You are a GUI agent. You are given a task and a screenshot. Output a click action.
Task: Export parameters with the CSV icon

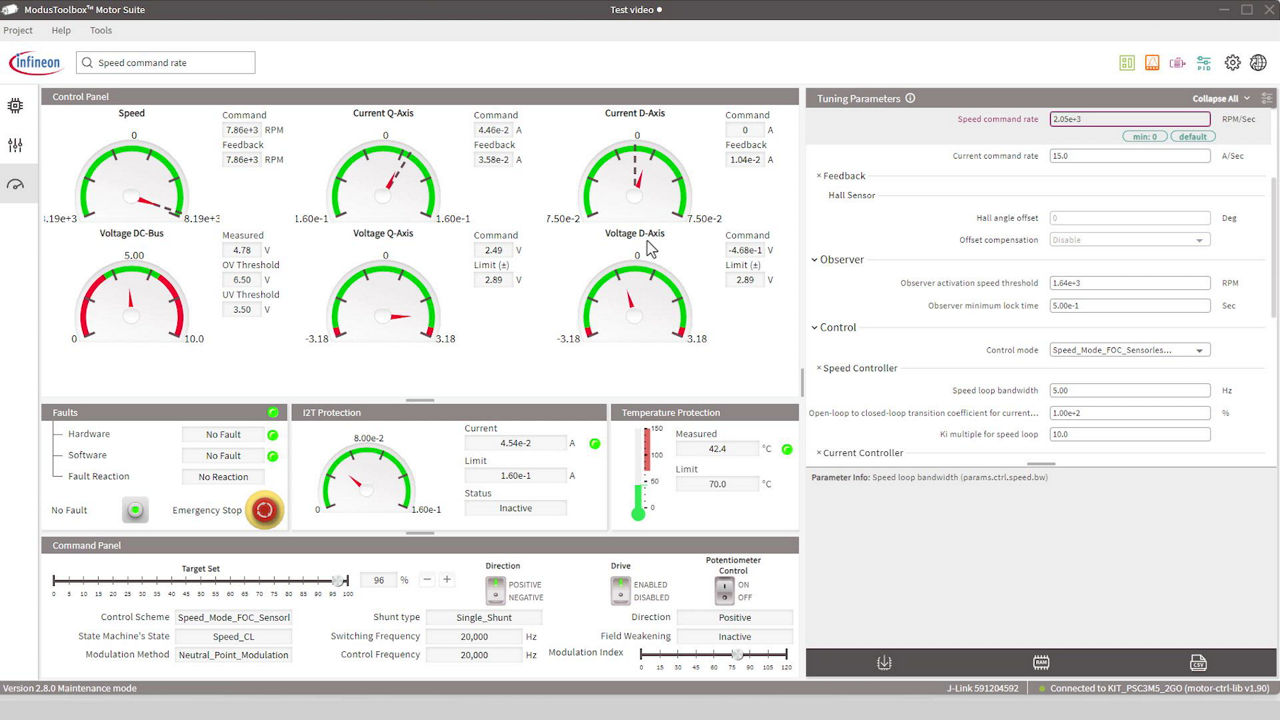coord(1197,663)
